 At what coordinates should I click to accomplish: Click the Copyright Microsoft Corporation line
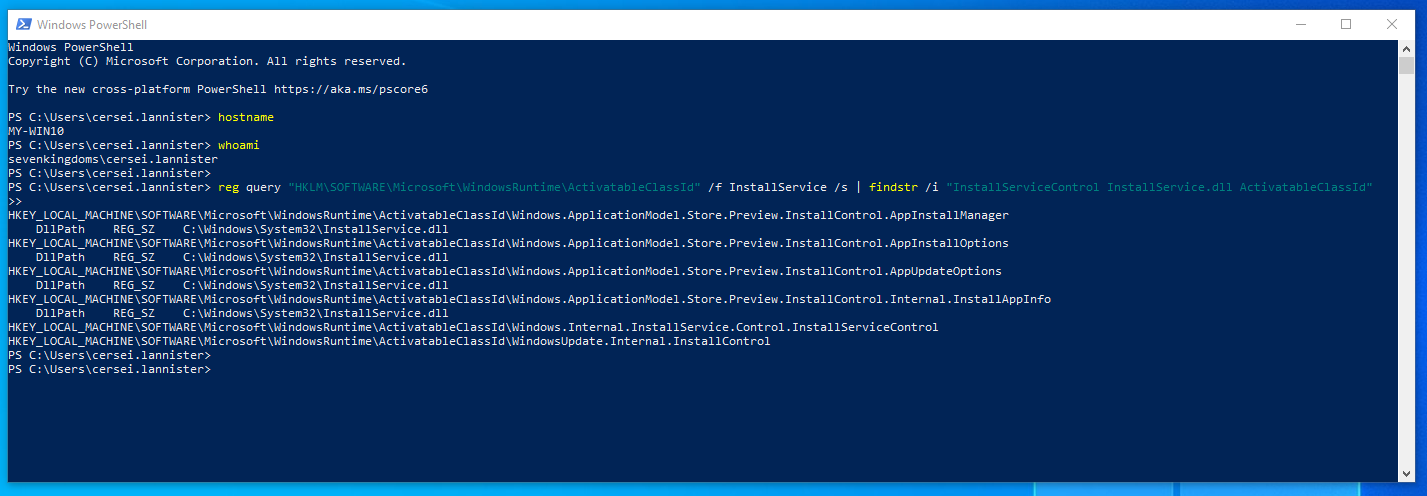[207, 61]
